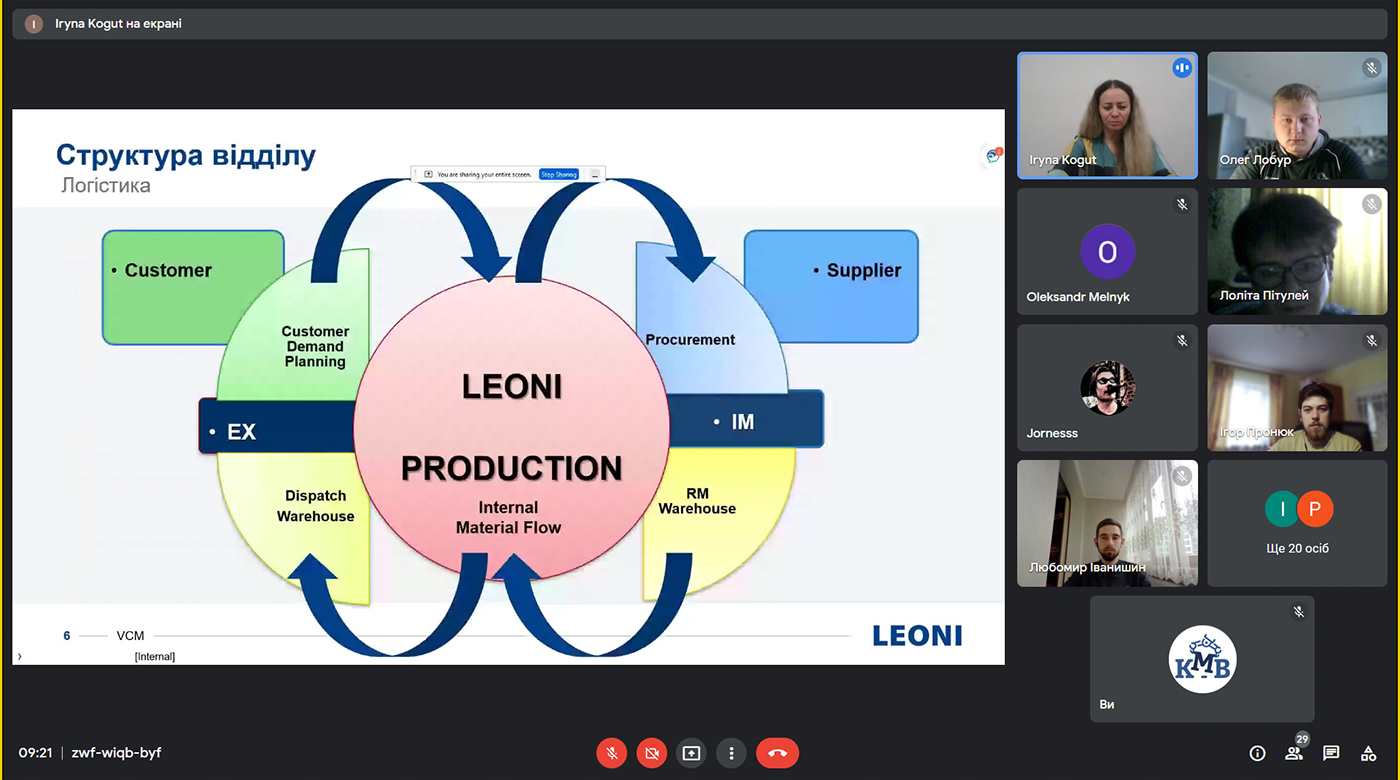Open the activities shapes icon
1400x780 pixels.
click(x=1368, y=753)
